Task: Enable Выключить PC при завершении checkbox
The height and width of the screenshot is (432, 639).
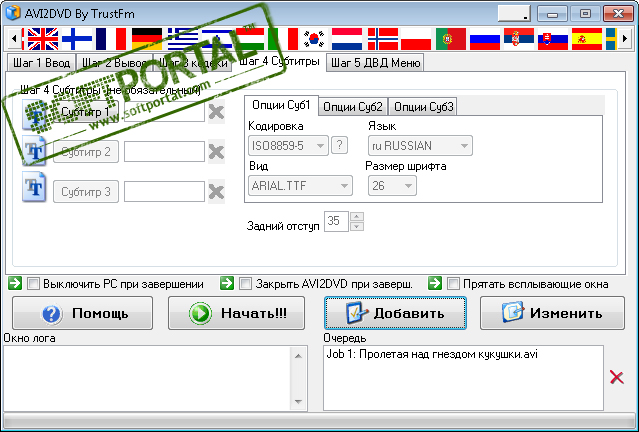Action: [x=33, y=284]
